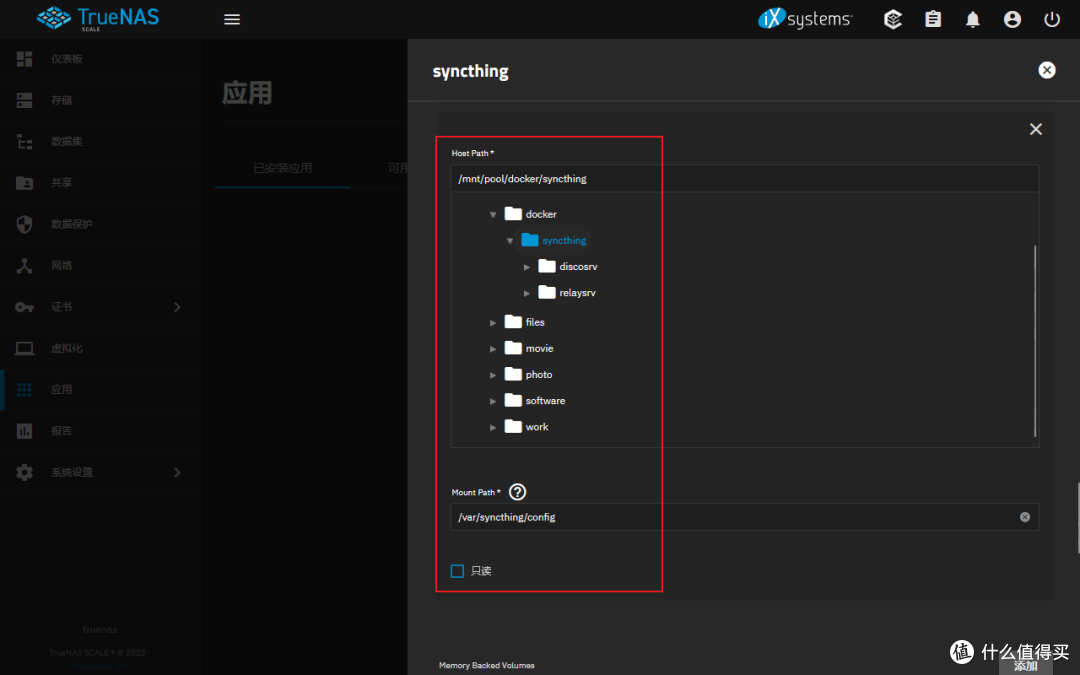Select the photo folder
Image resolution: width=1080 pixels, height=675 pixels.
[x=528, y=375]
